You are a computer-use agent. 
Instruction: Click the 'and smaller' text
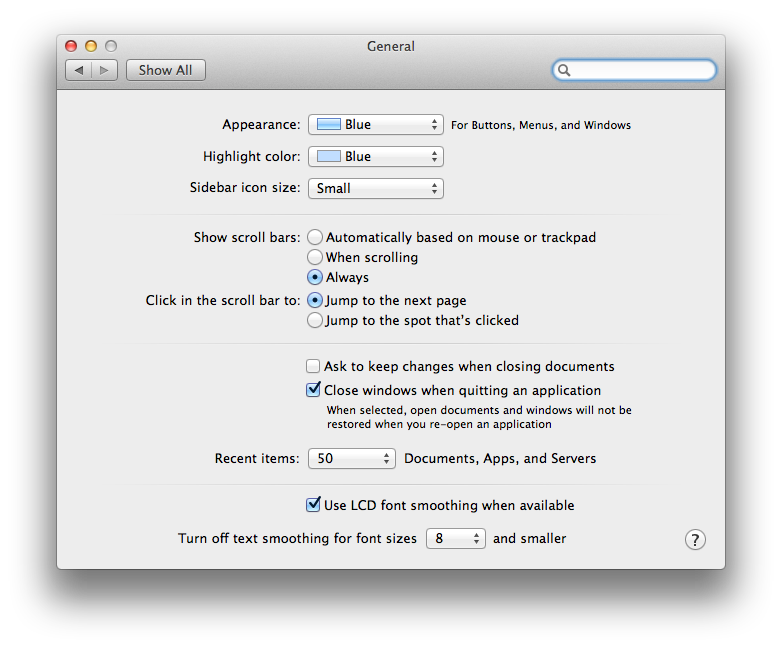pos(529,539)
